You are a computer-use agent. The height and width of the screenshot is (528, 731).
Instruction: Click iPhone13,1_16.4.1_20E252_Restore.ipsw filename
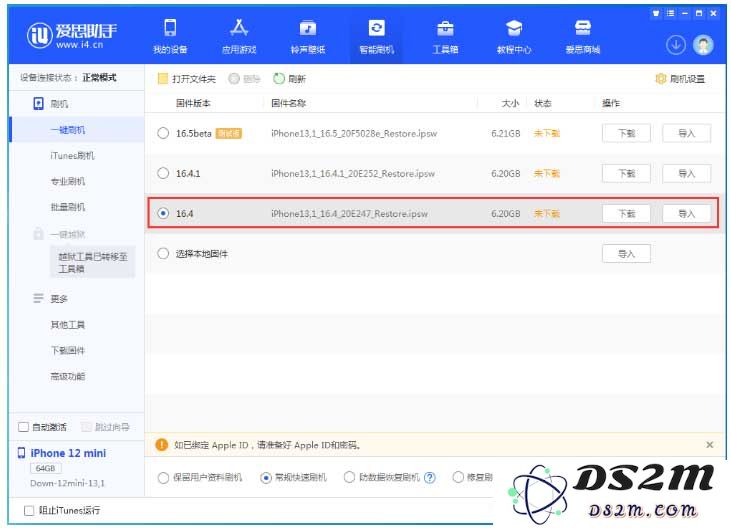[353, 173]
